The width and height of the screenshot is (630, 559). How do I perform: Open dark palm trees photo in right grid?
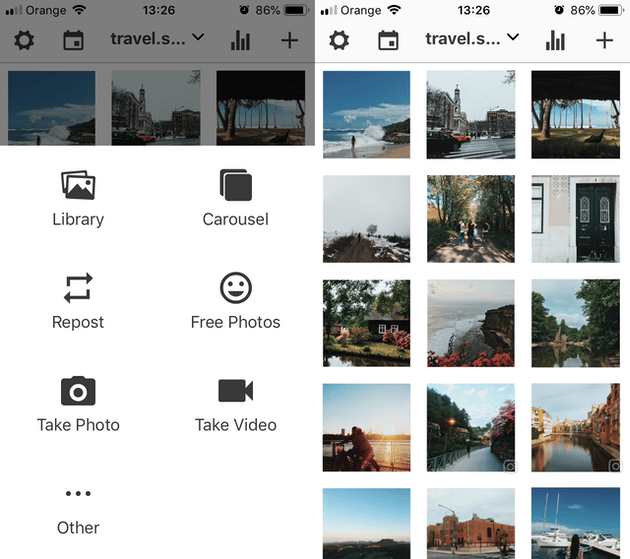click(575, 115)
